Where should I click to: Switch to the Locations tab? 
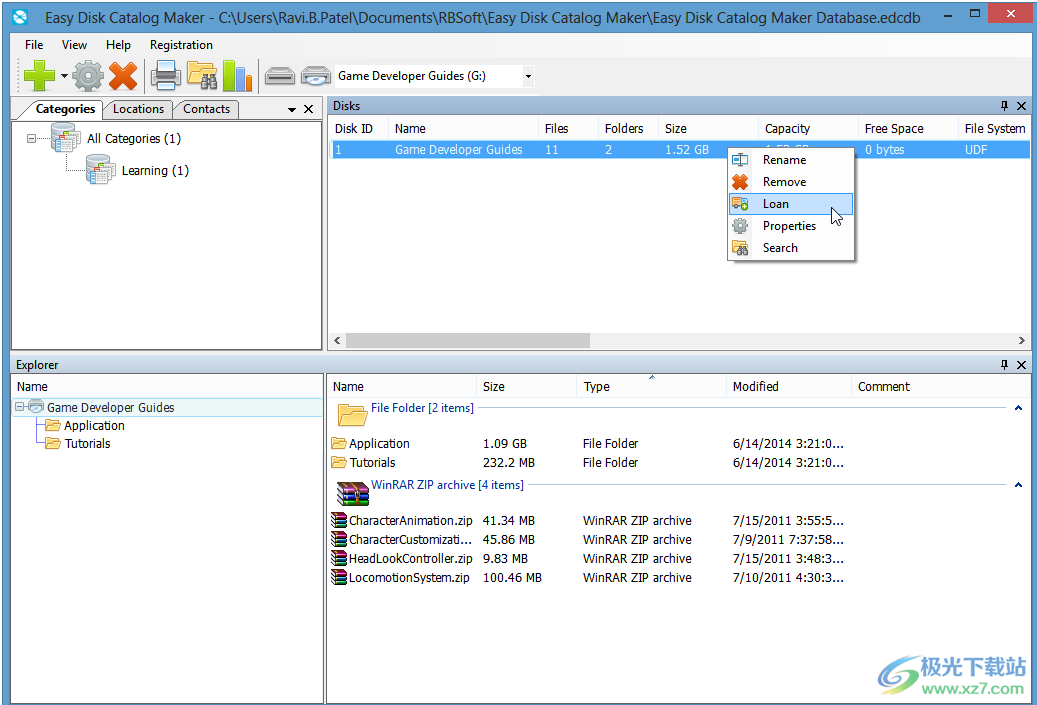[138, 109]
